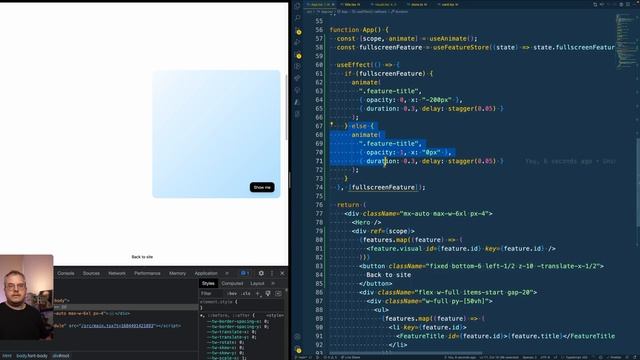Select body.font-body in the DevTools breadcrumb
640x360 pixels.
tap(32, 356)
